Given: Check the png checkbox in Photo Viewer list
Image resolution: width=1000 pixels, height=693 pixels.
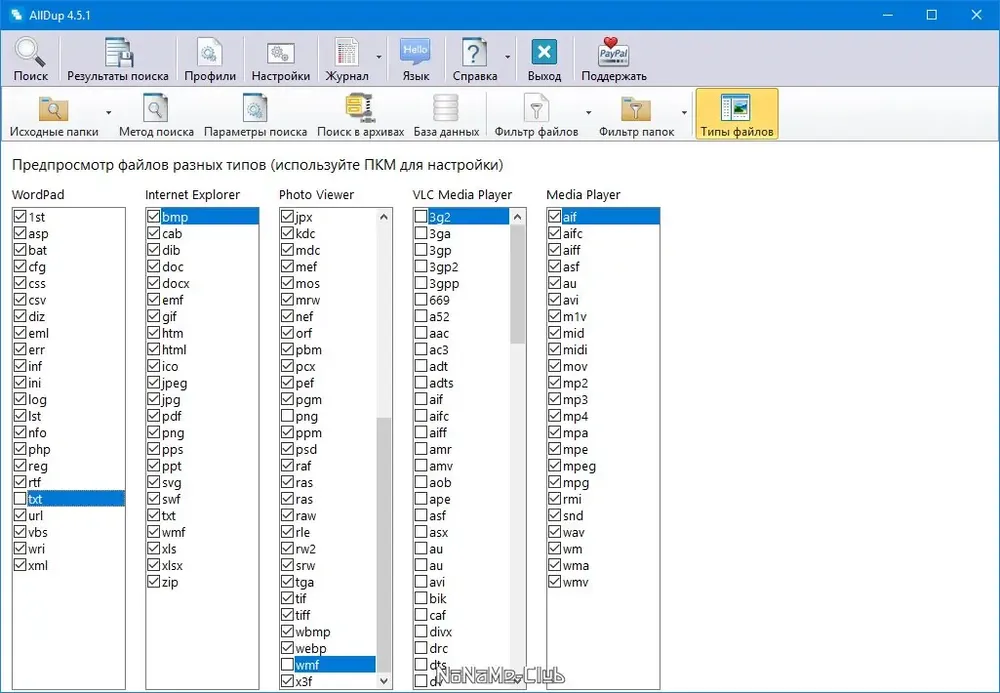Looking at the screenshot, I should [287, 416].
